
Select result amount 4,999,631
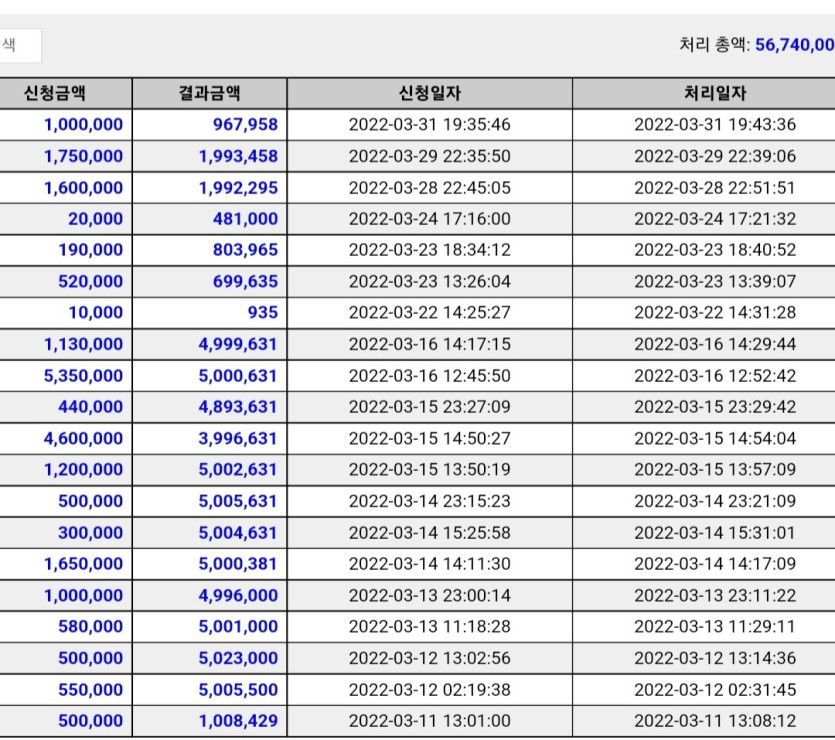pyautogui.click(x=238, y=344)
